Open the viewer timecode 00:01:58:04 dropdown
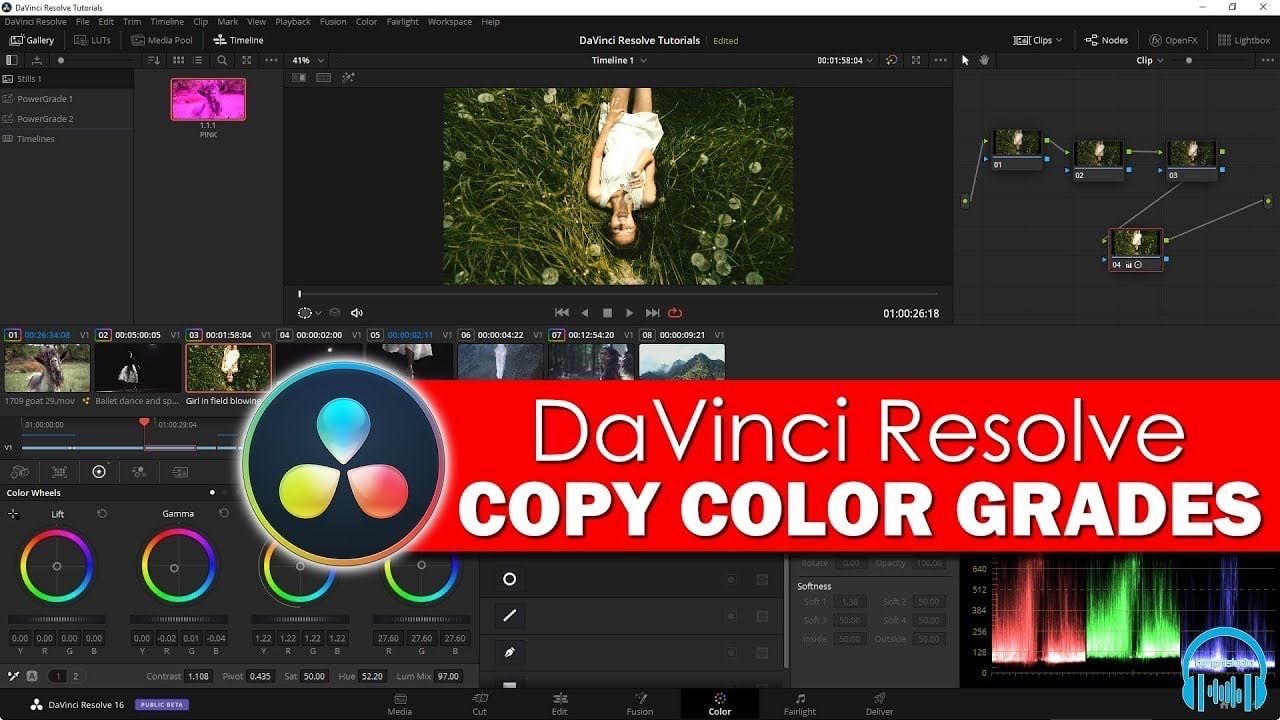1280x720 pixels. pos(845,60)
